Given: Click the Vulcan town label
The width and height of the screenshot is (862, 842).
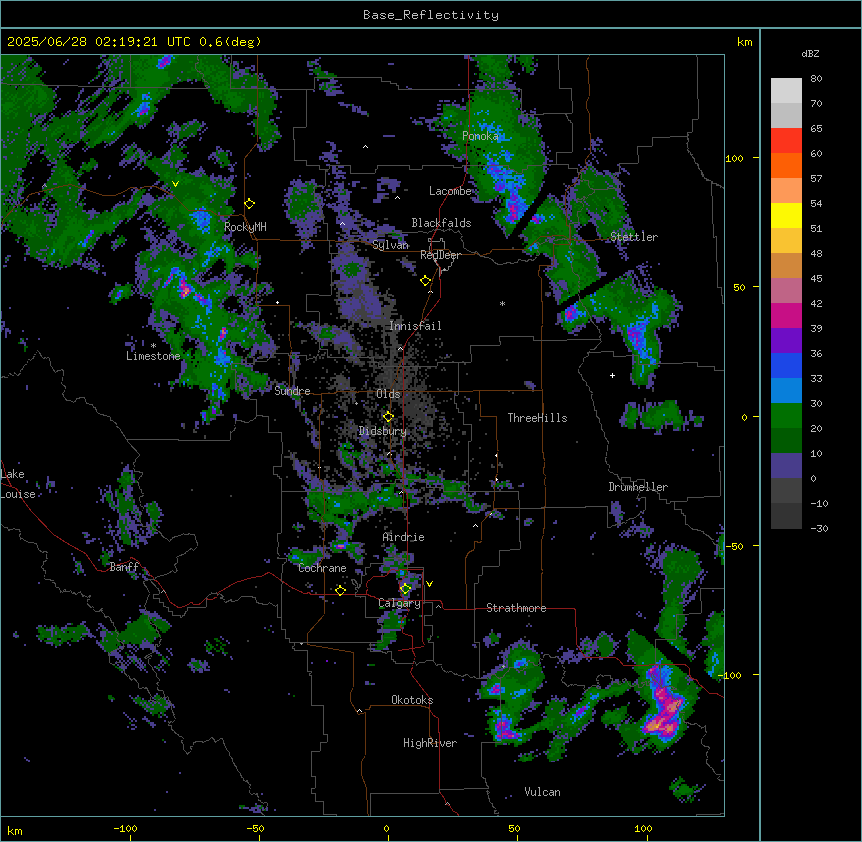Looking at the screenshot, I should pyautogui.click(x=543, y=792).
